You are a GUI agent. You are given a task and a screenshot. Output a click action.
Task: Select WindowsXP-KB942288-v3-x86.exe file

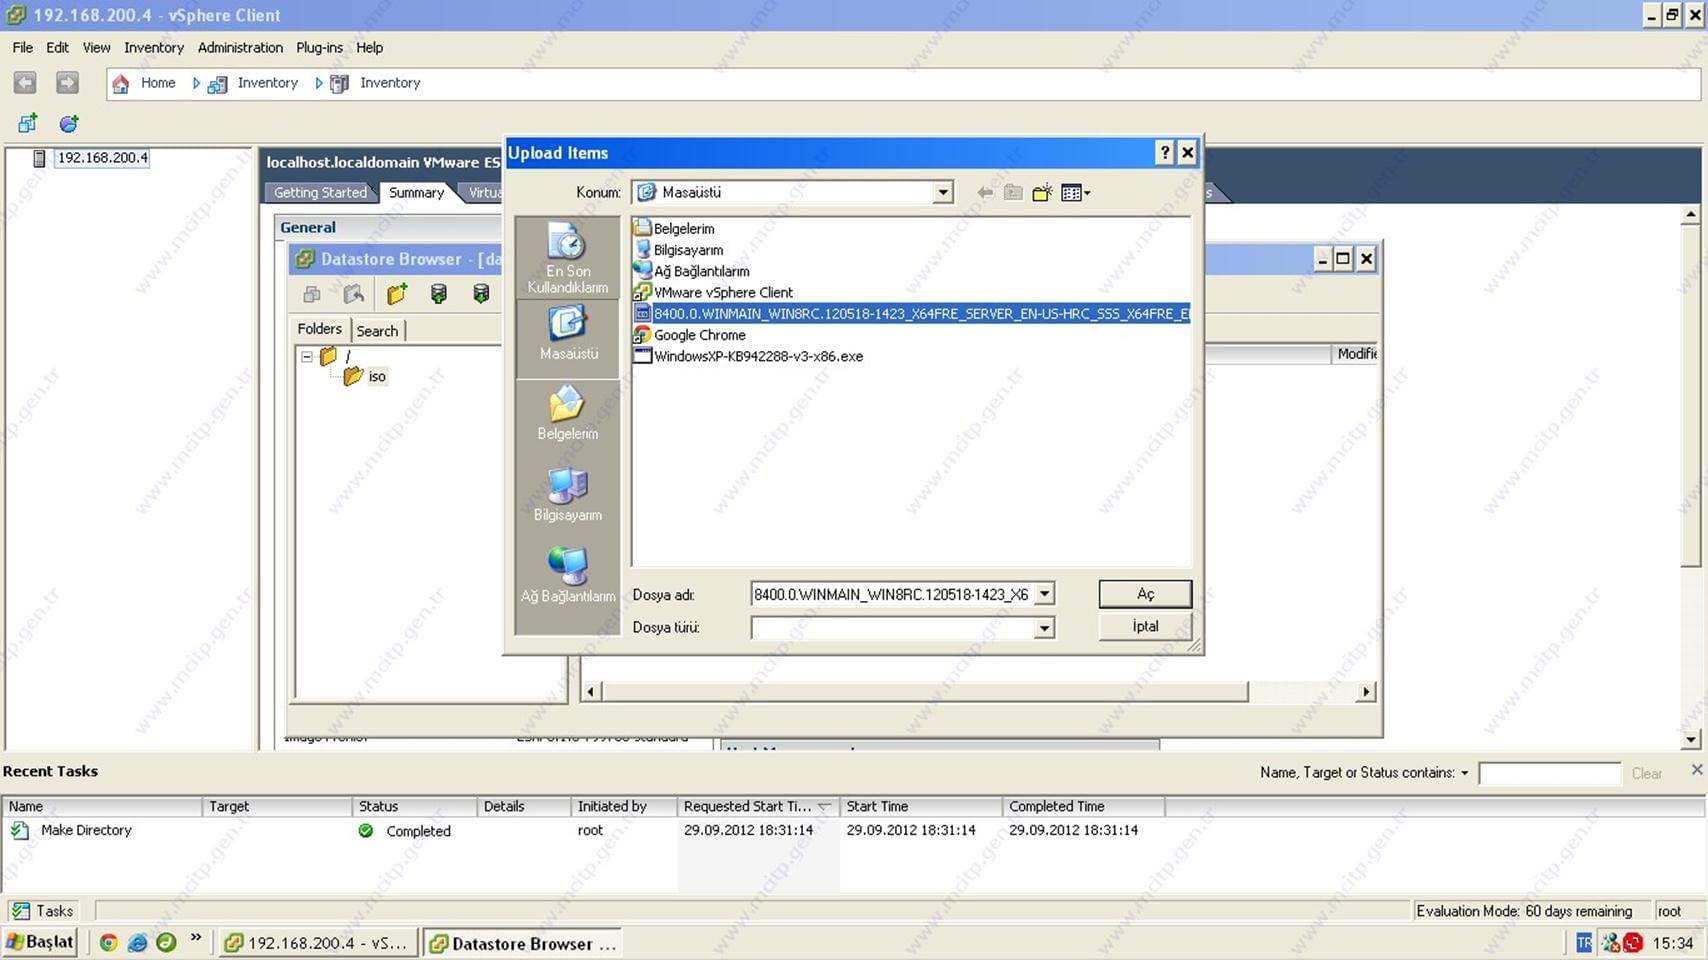pos(748,356)
